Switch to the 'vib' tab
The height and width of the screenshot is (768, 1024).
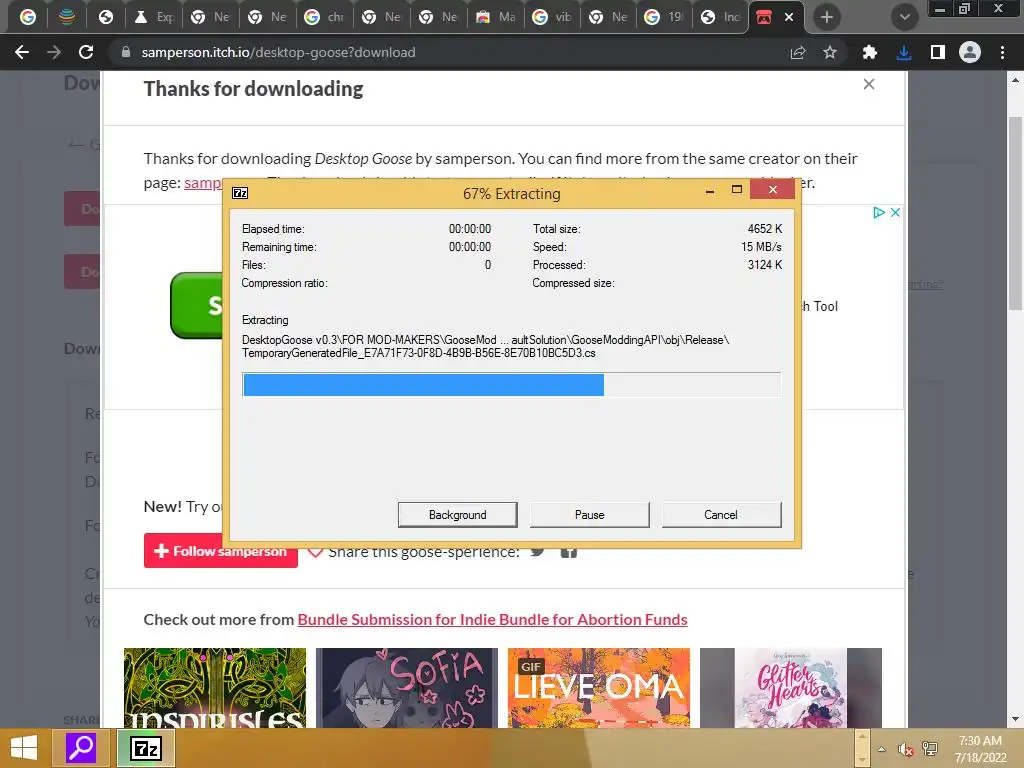pos(552,17)
